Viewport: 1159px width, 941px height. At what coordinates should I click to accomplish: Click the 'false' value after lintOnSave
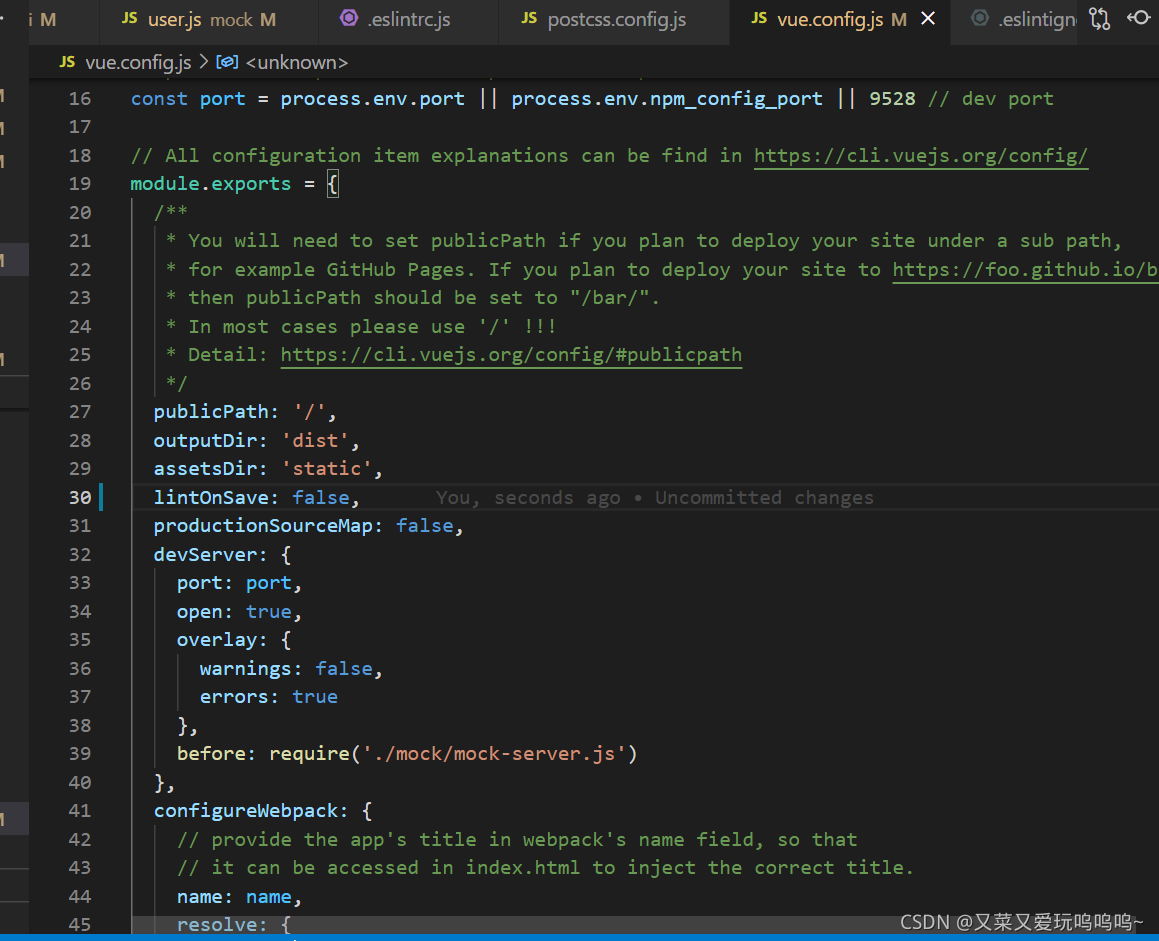click(x=321, y=497)
